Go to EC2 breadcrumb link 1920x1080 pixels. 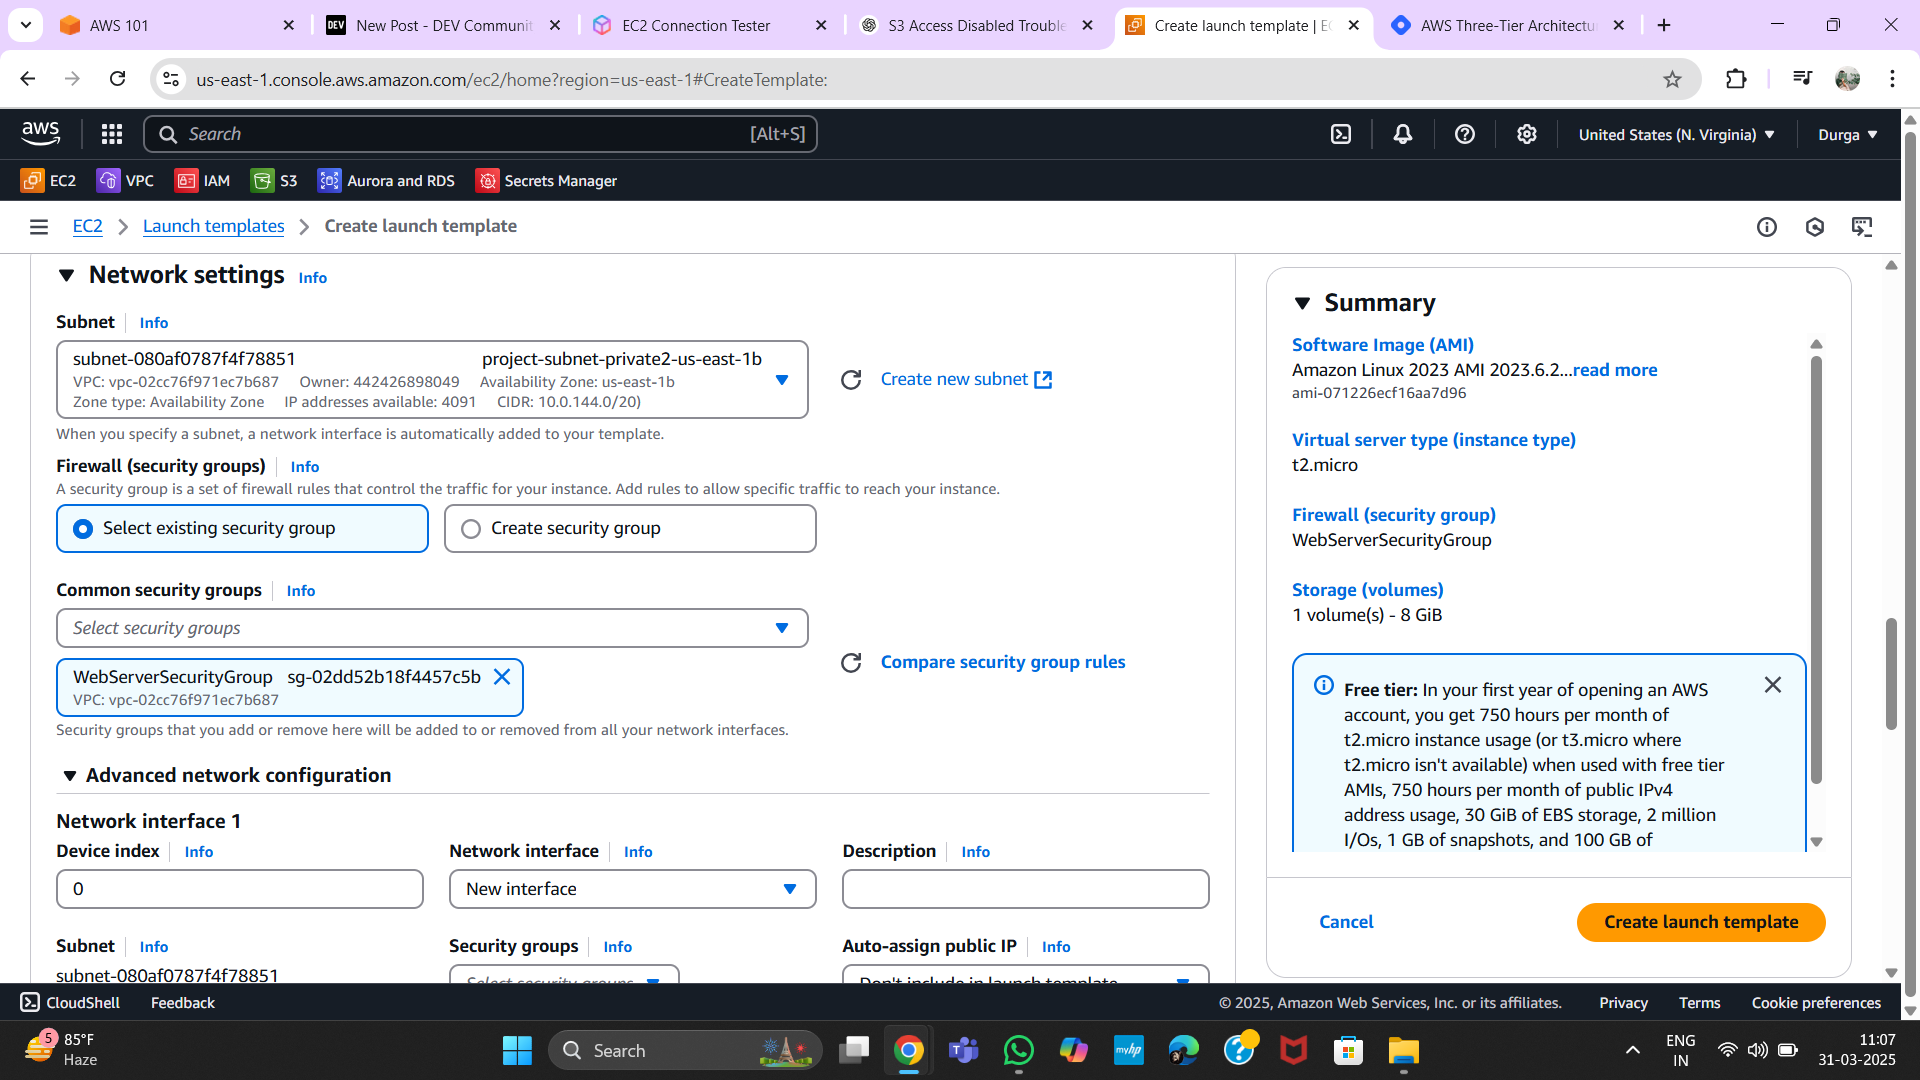click(x=87, y=227)
